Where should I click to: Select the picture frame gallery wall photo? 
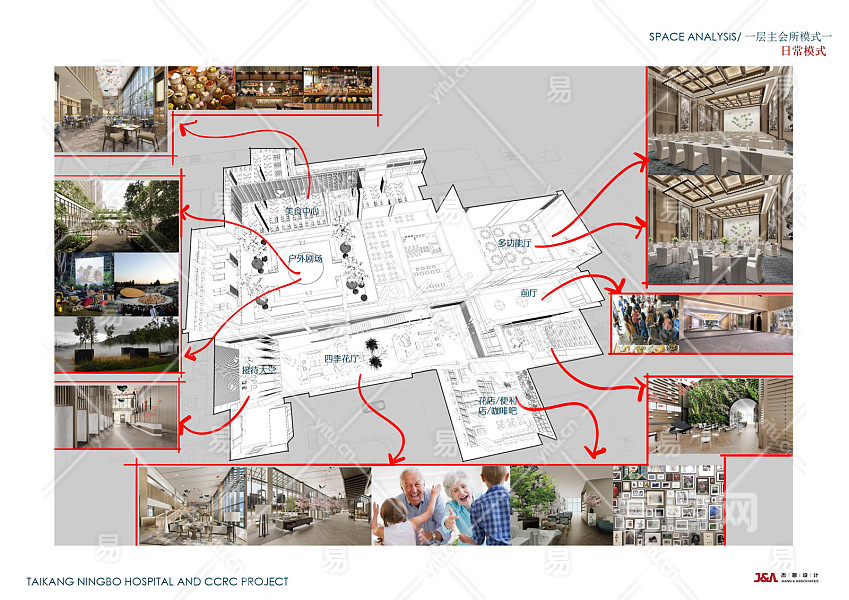click(669, 506)
